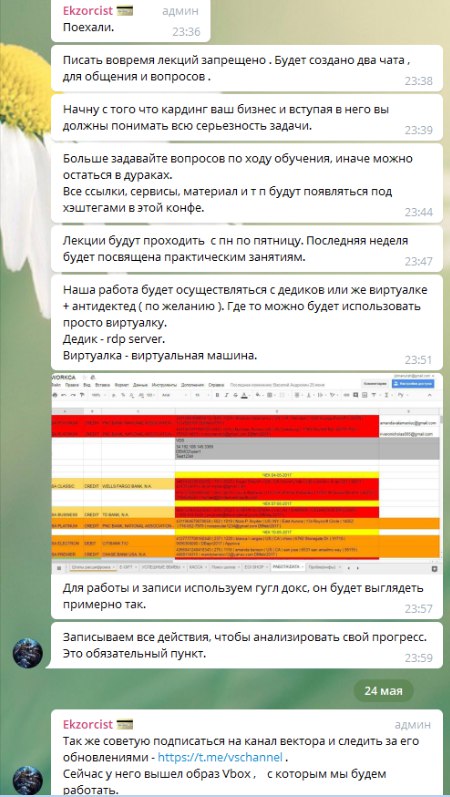The image size is (450, 797).
Task: Click the line "Дедик - rdp server."
Action: pyautogui.click(x=112, y=339)
